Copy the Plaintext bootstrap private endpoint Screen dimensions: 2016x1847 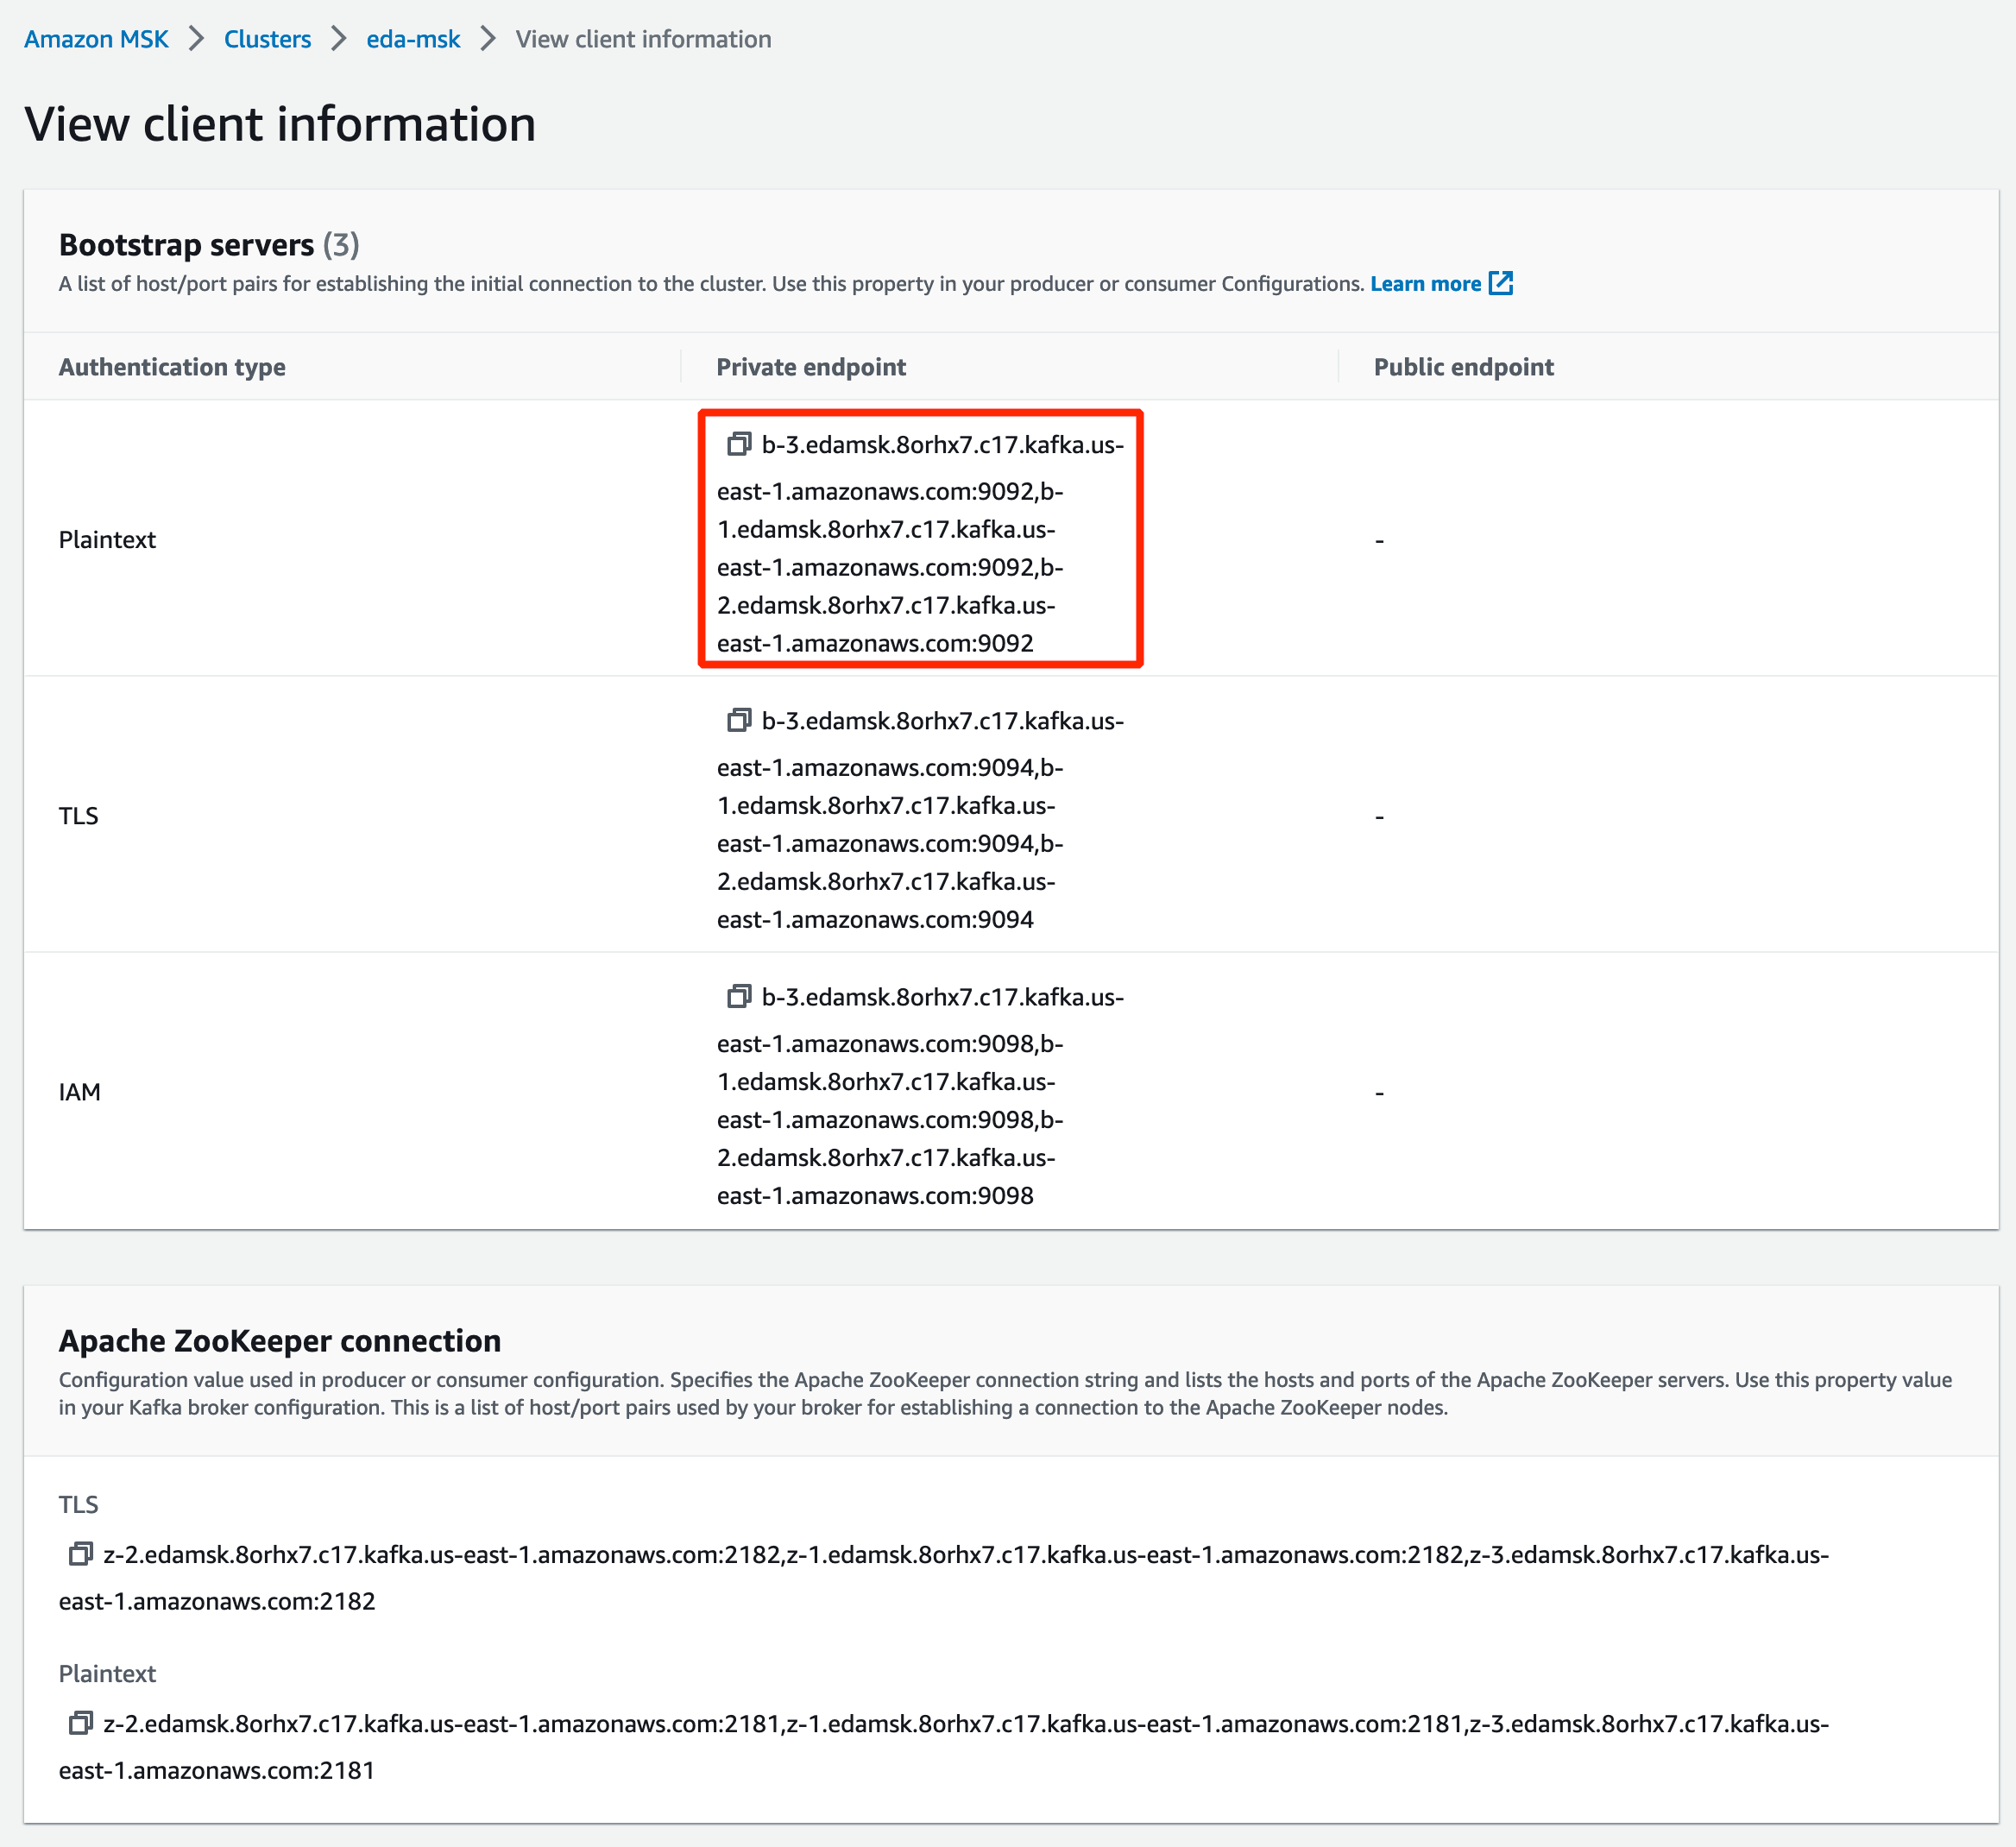click(x=738, y=444)
